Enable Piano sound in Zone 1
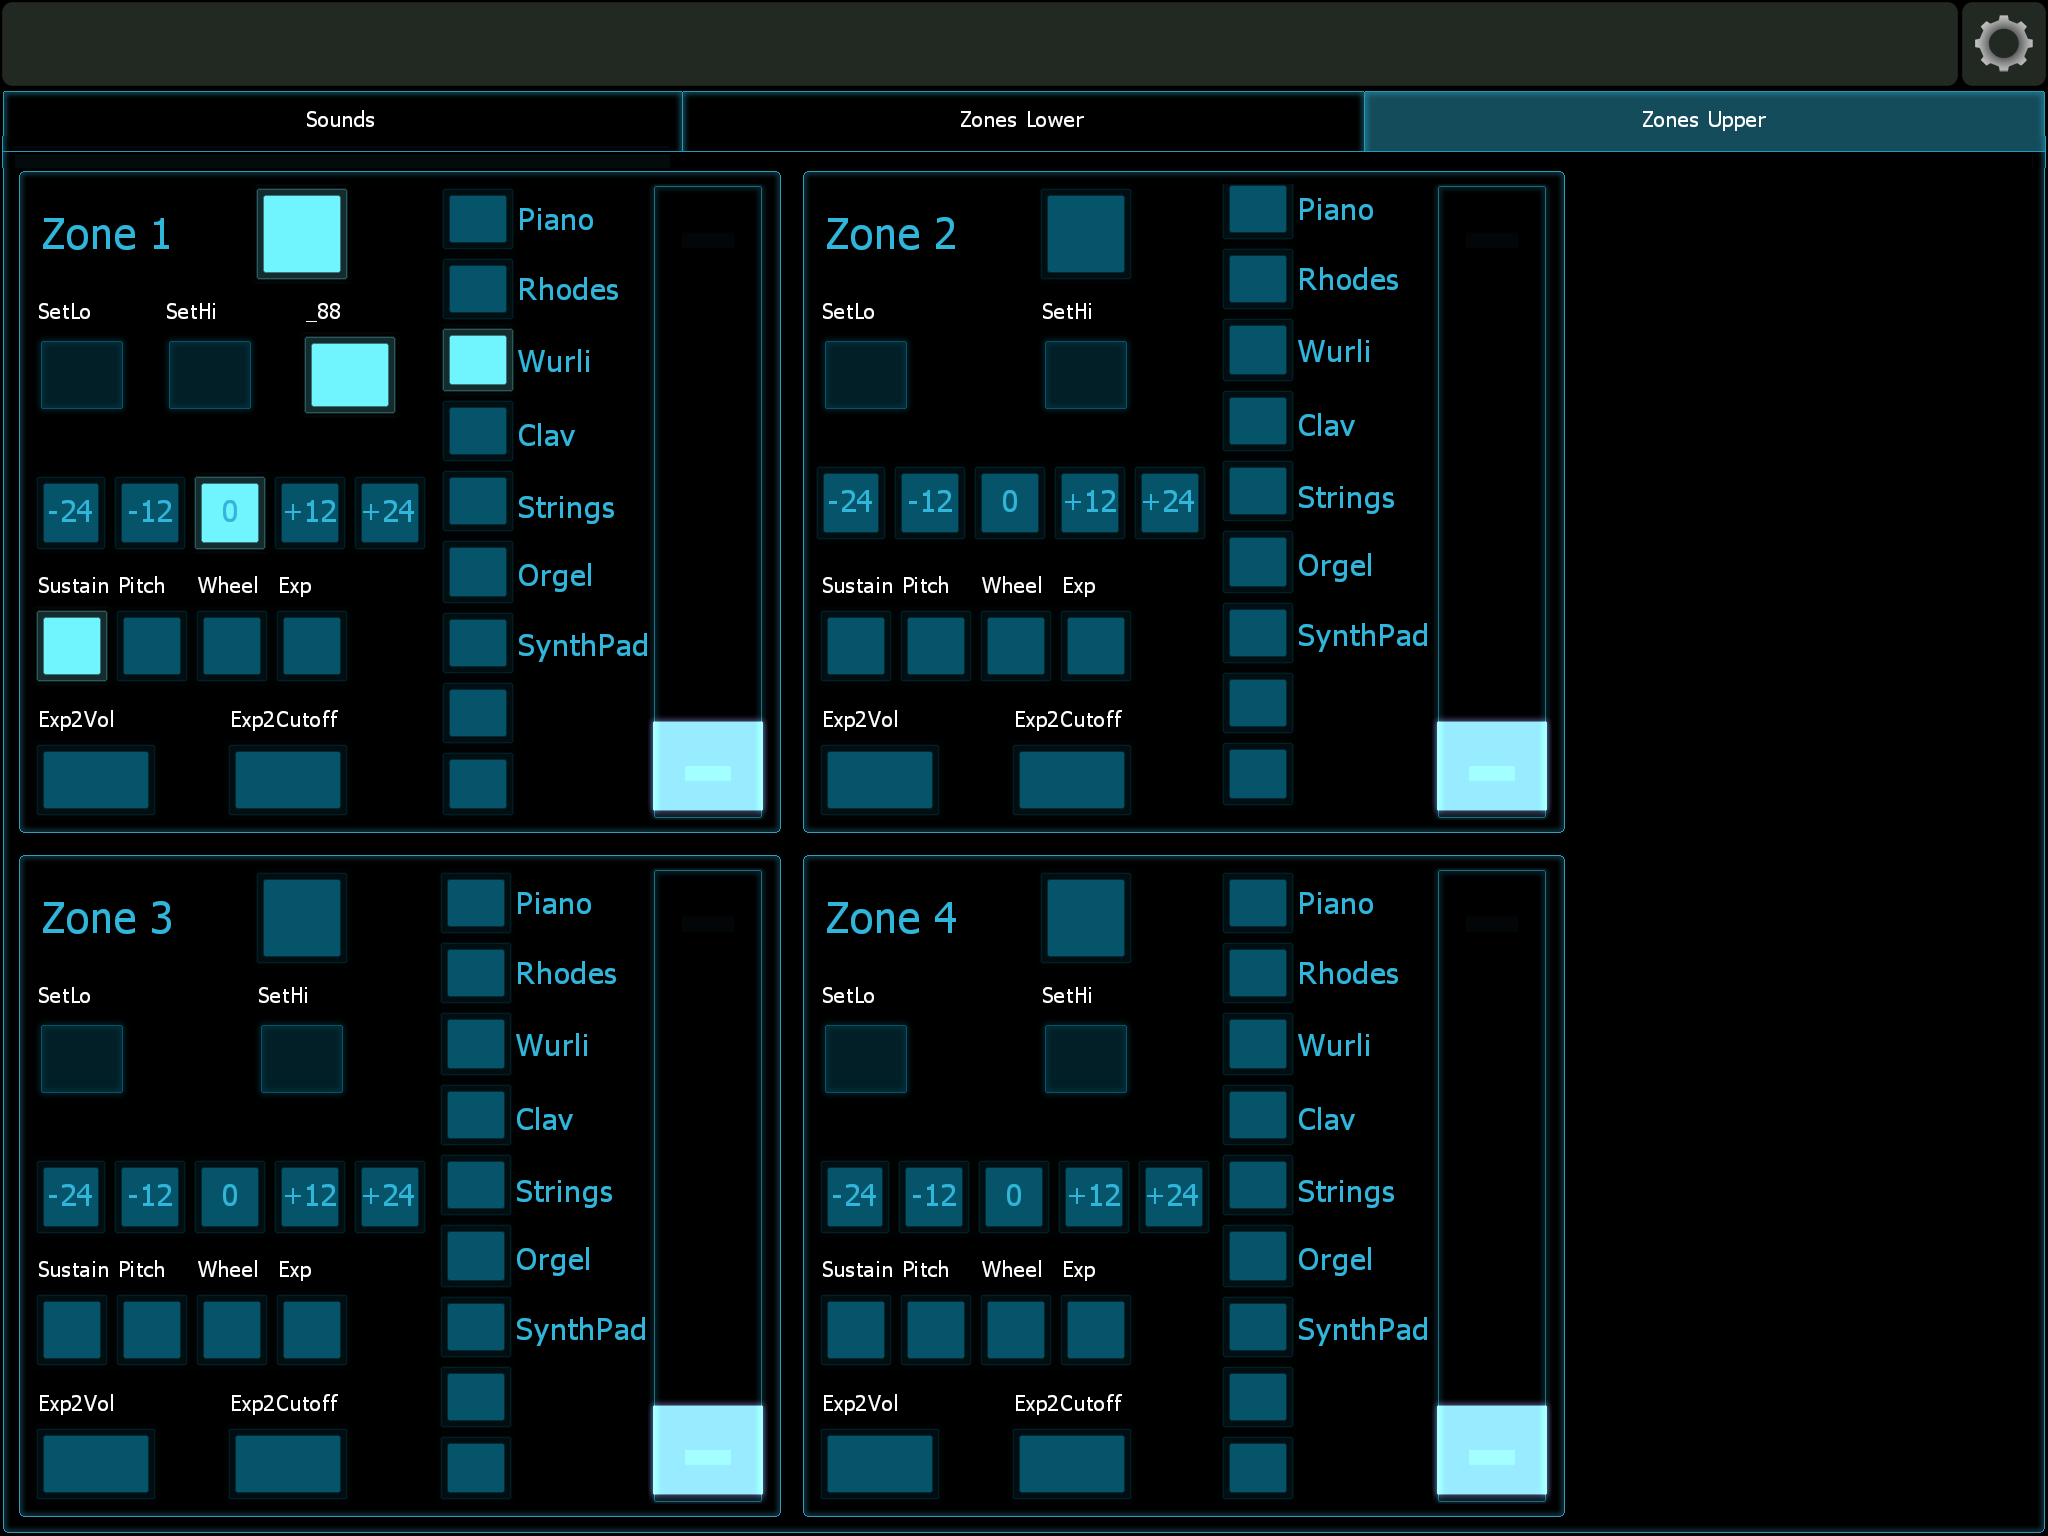The height and width of the screenshot is (1536, 2048). click(x=478, y=220)
